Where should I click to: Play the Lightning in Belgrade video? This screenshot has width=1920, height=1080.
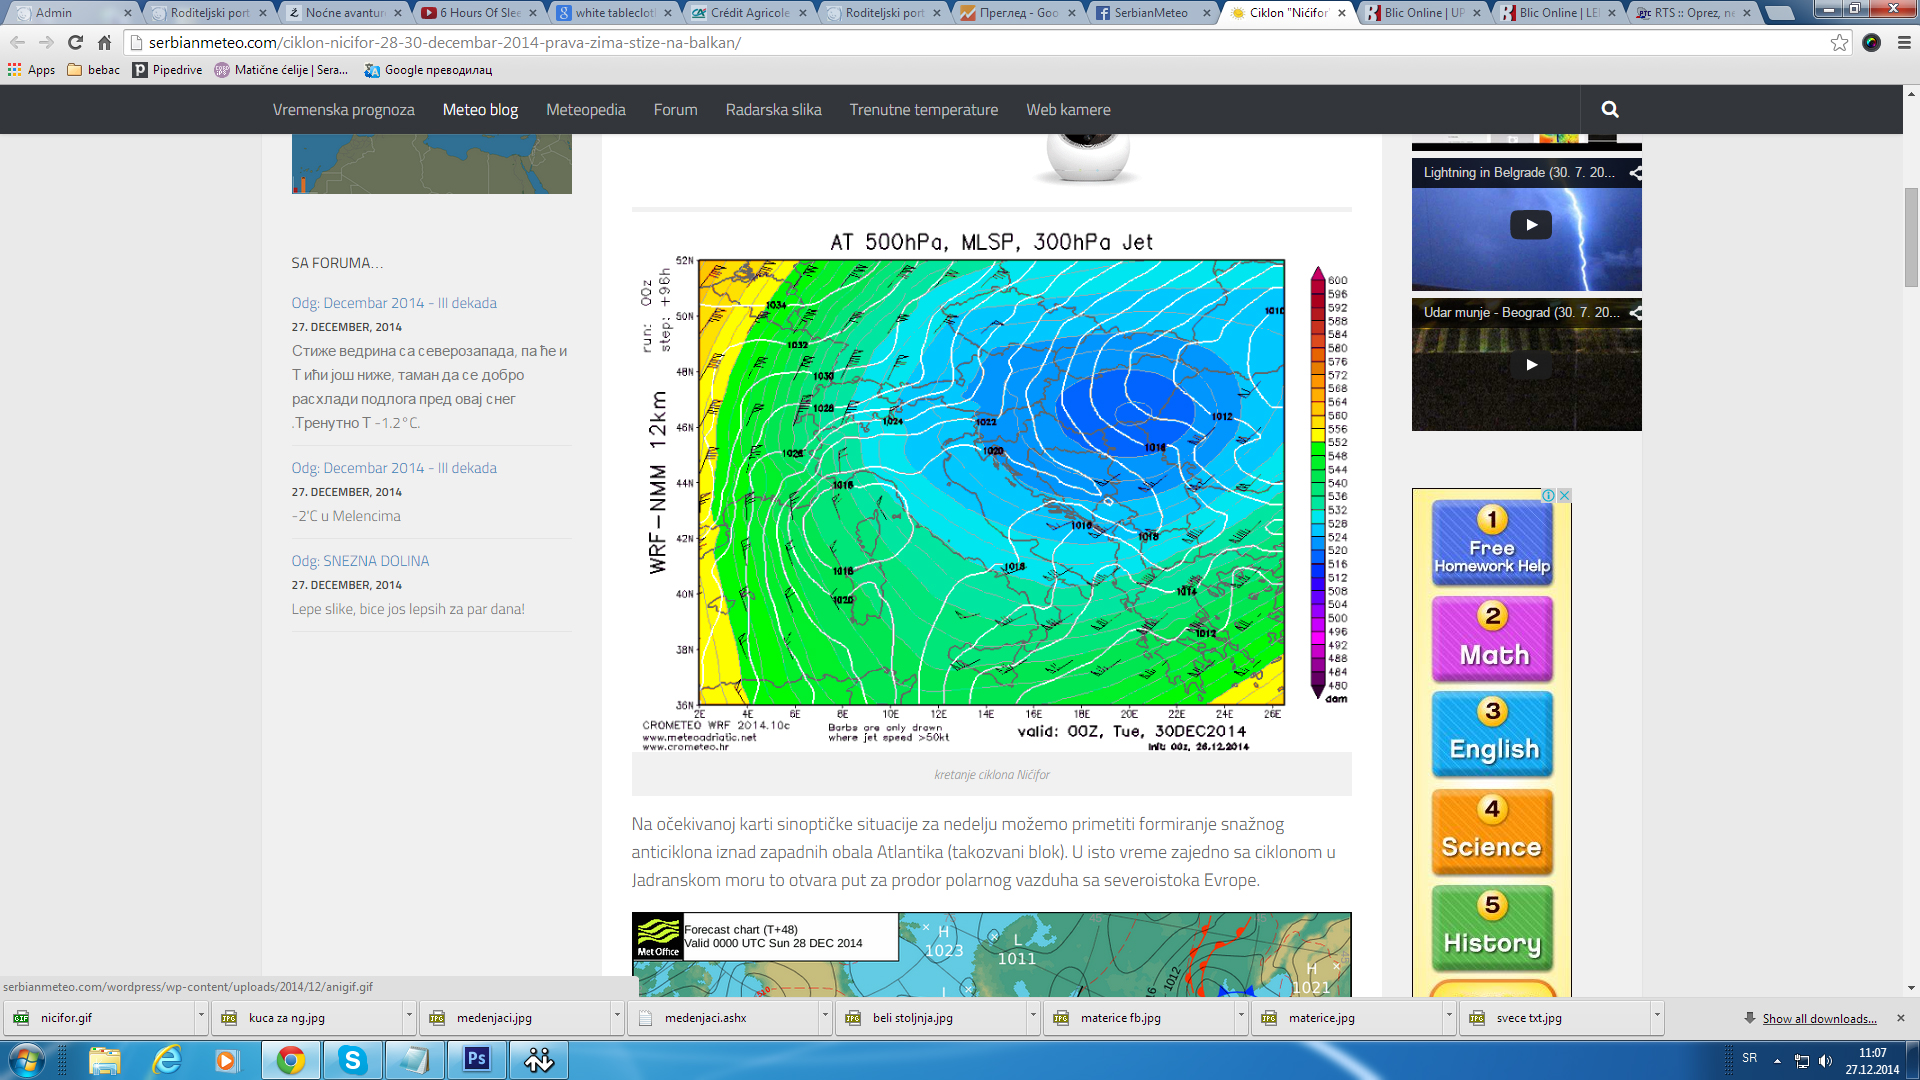(x=1530, y=225)
